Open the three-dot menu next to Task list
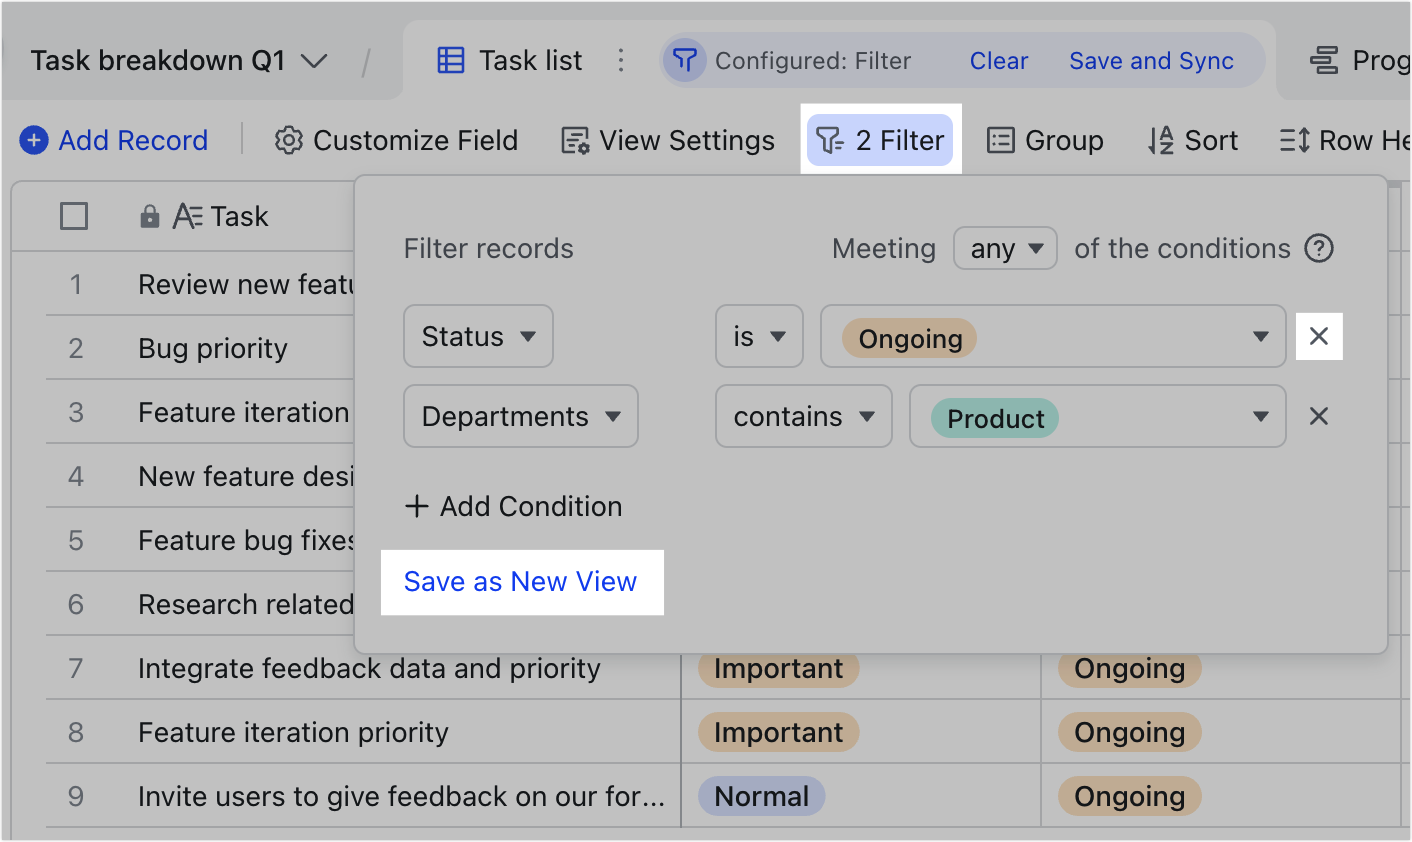1412x842 pixels. coord(621,60)
